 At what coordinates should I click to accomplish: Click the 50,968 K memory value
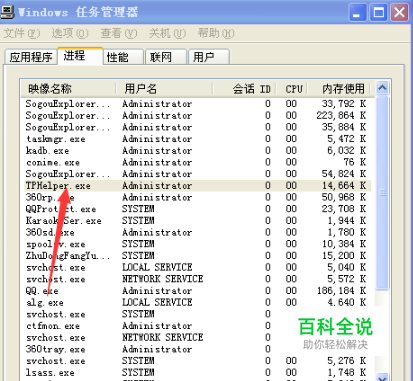click(x=344, y=197)
